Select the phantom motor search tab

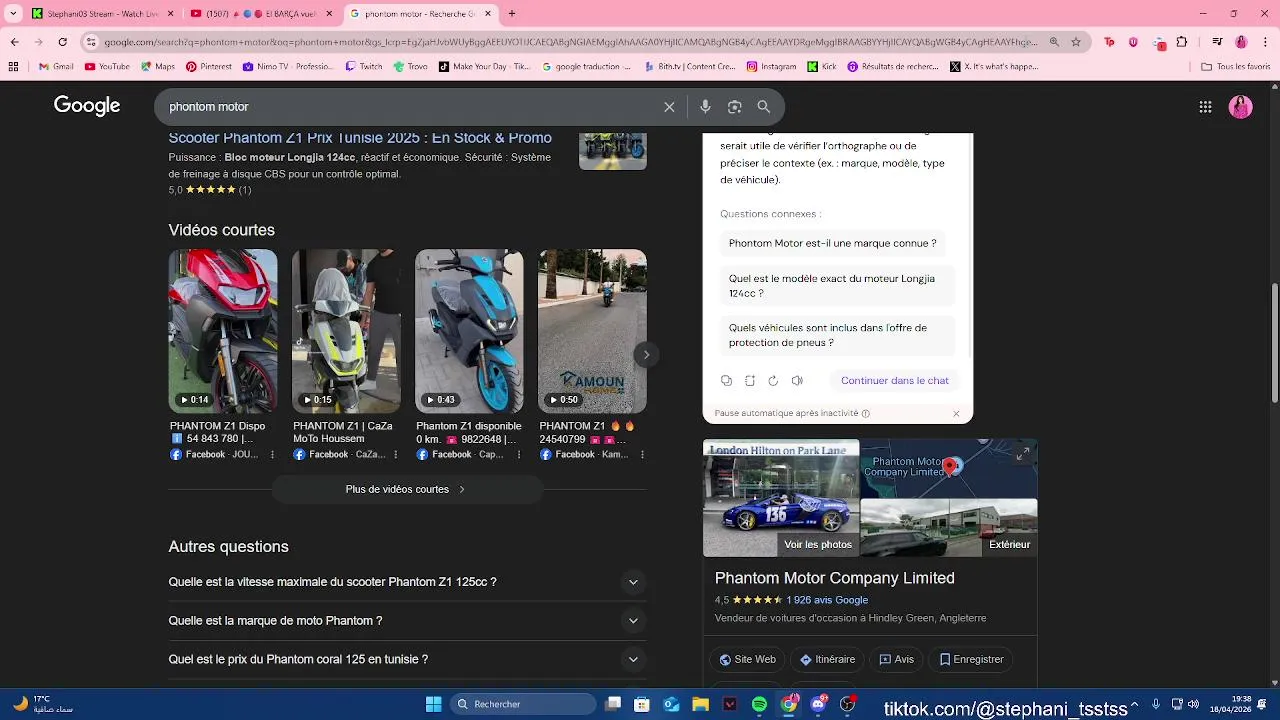(x=419, y=14)
